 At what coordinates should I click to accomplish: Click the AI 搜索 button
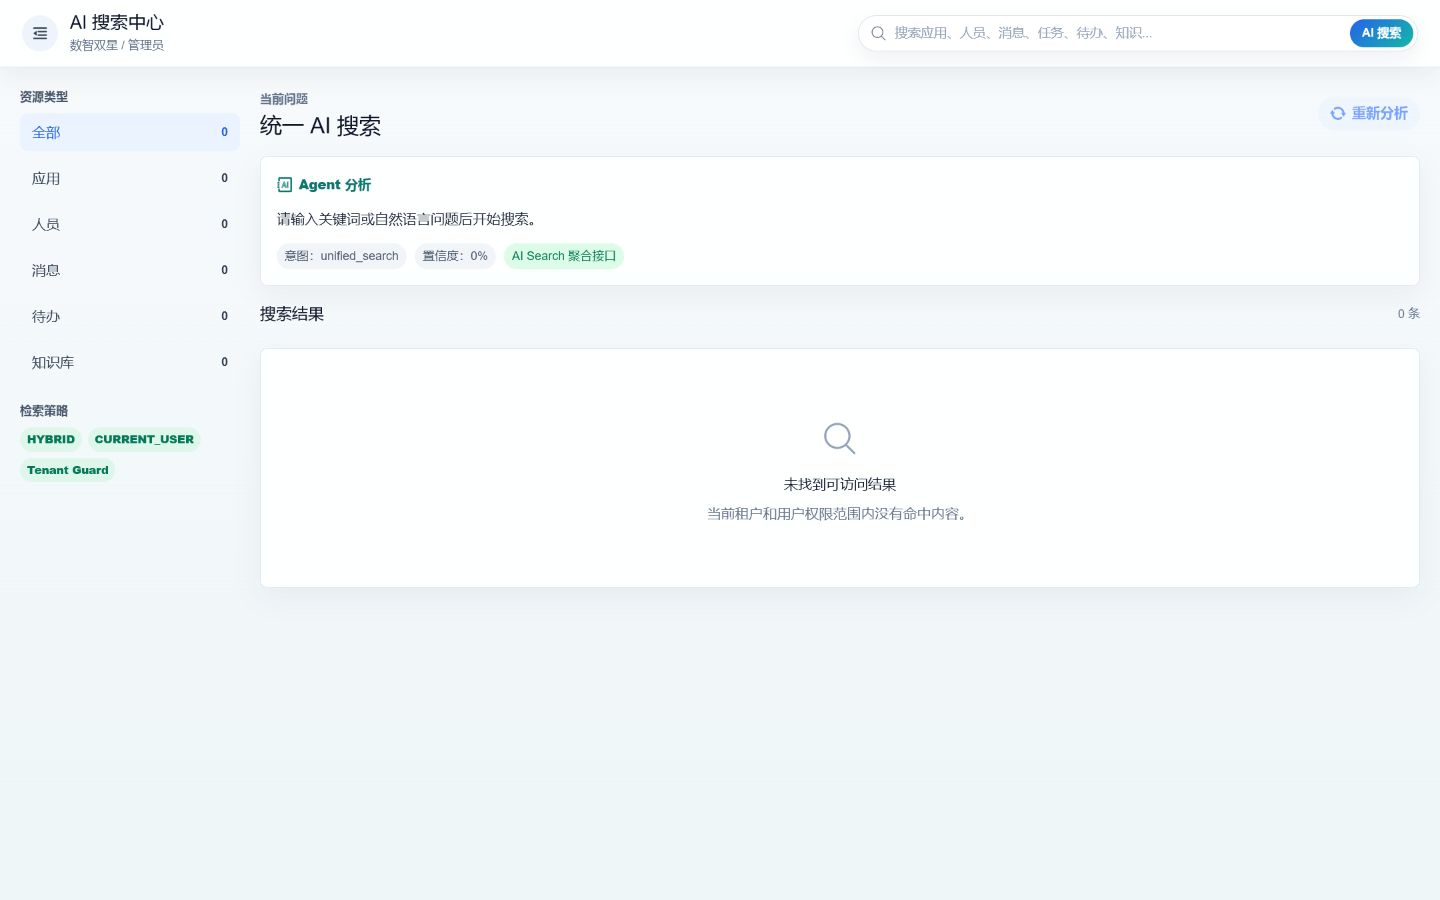click(x=1381, y=33)
